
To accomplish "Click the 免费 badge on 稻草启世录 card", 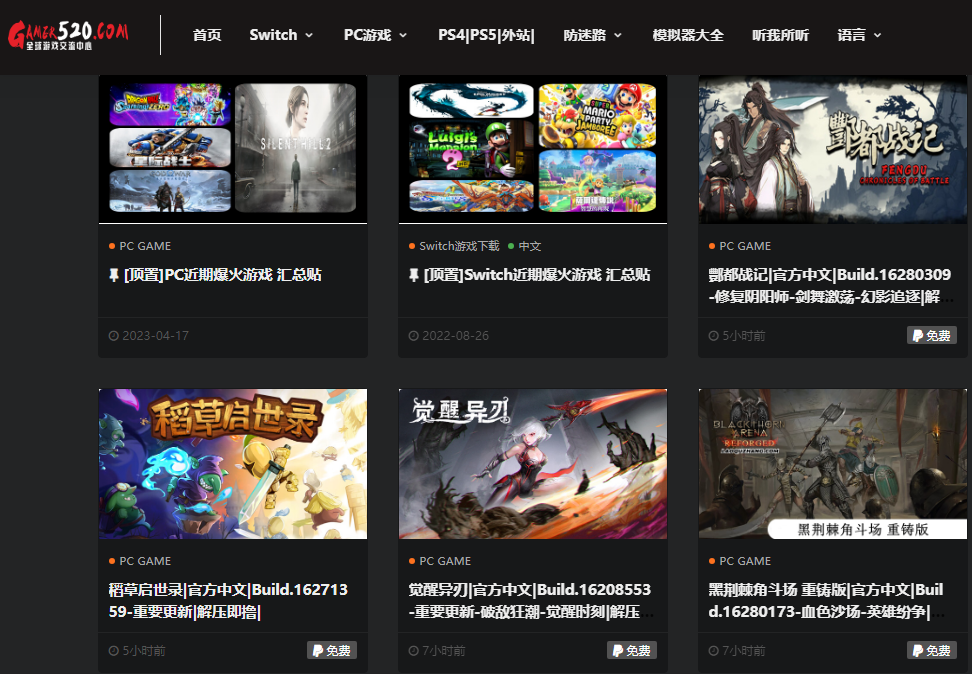I will pyautogui.click(x=332, y=650).
